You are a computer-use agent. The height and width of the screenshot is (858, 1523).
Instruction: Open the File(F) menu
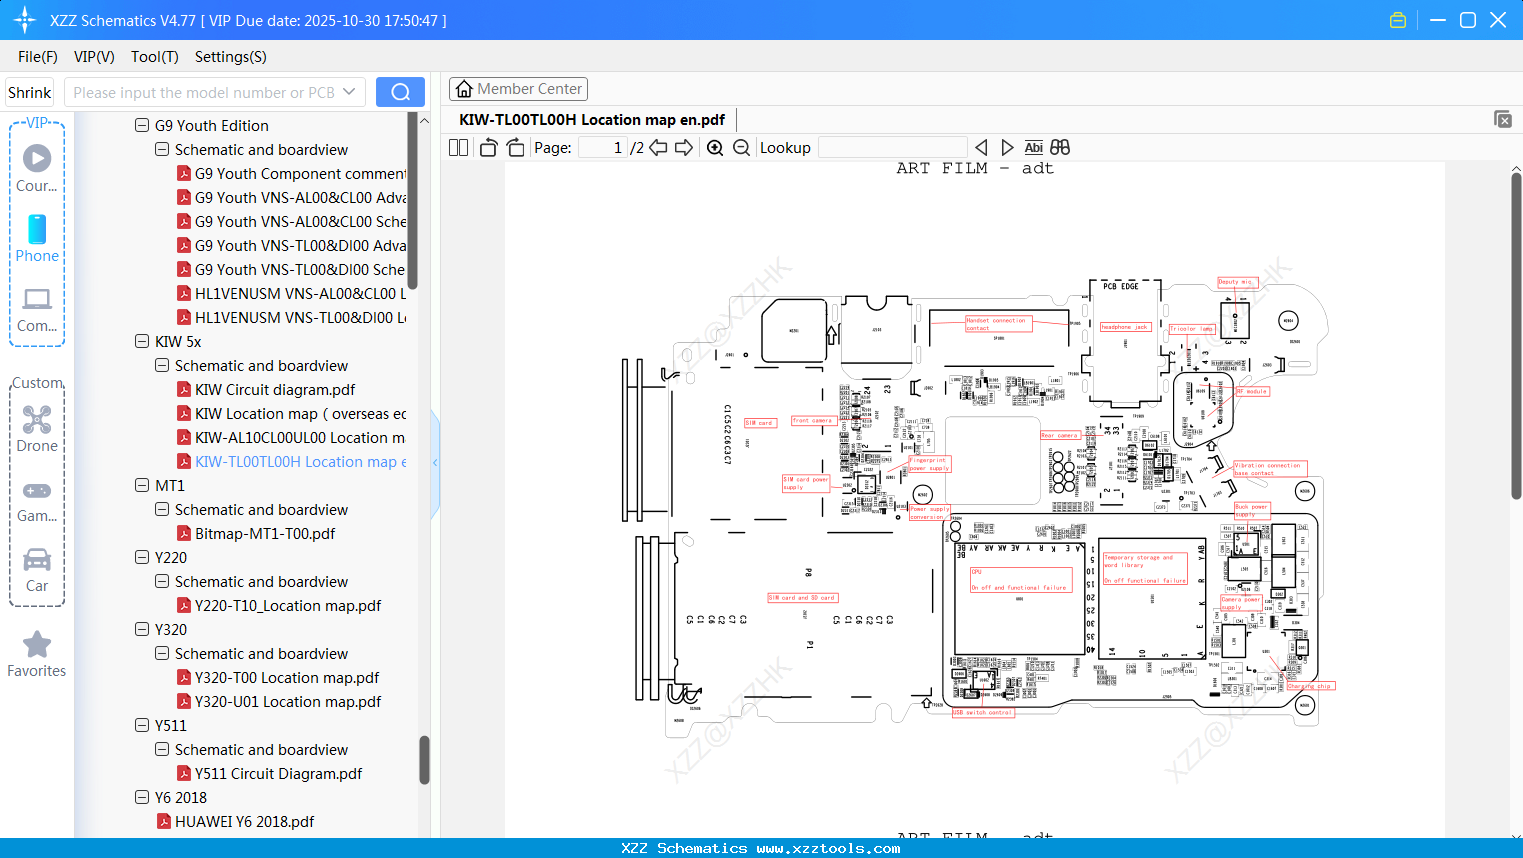pyautogui.click(x=38, y=57)
